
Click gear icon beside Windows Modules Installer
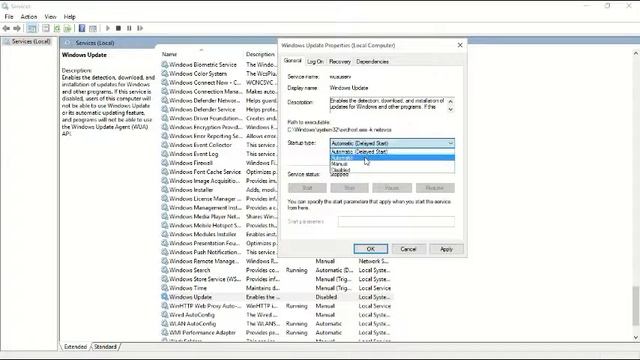(x=164, y=234)
